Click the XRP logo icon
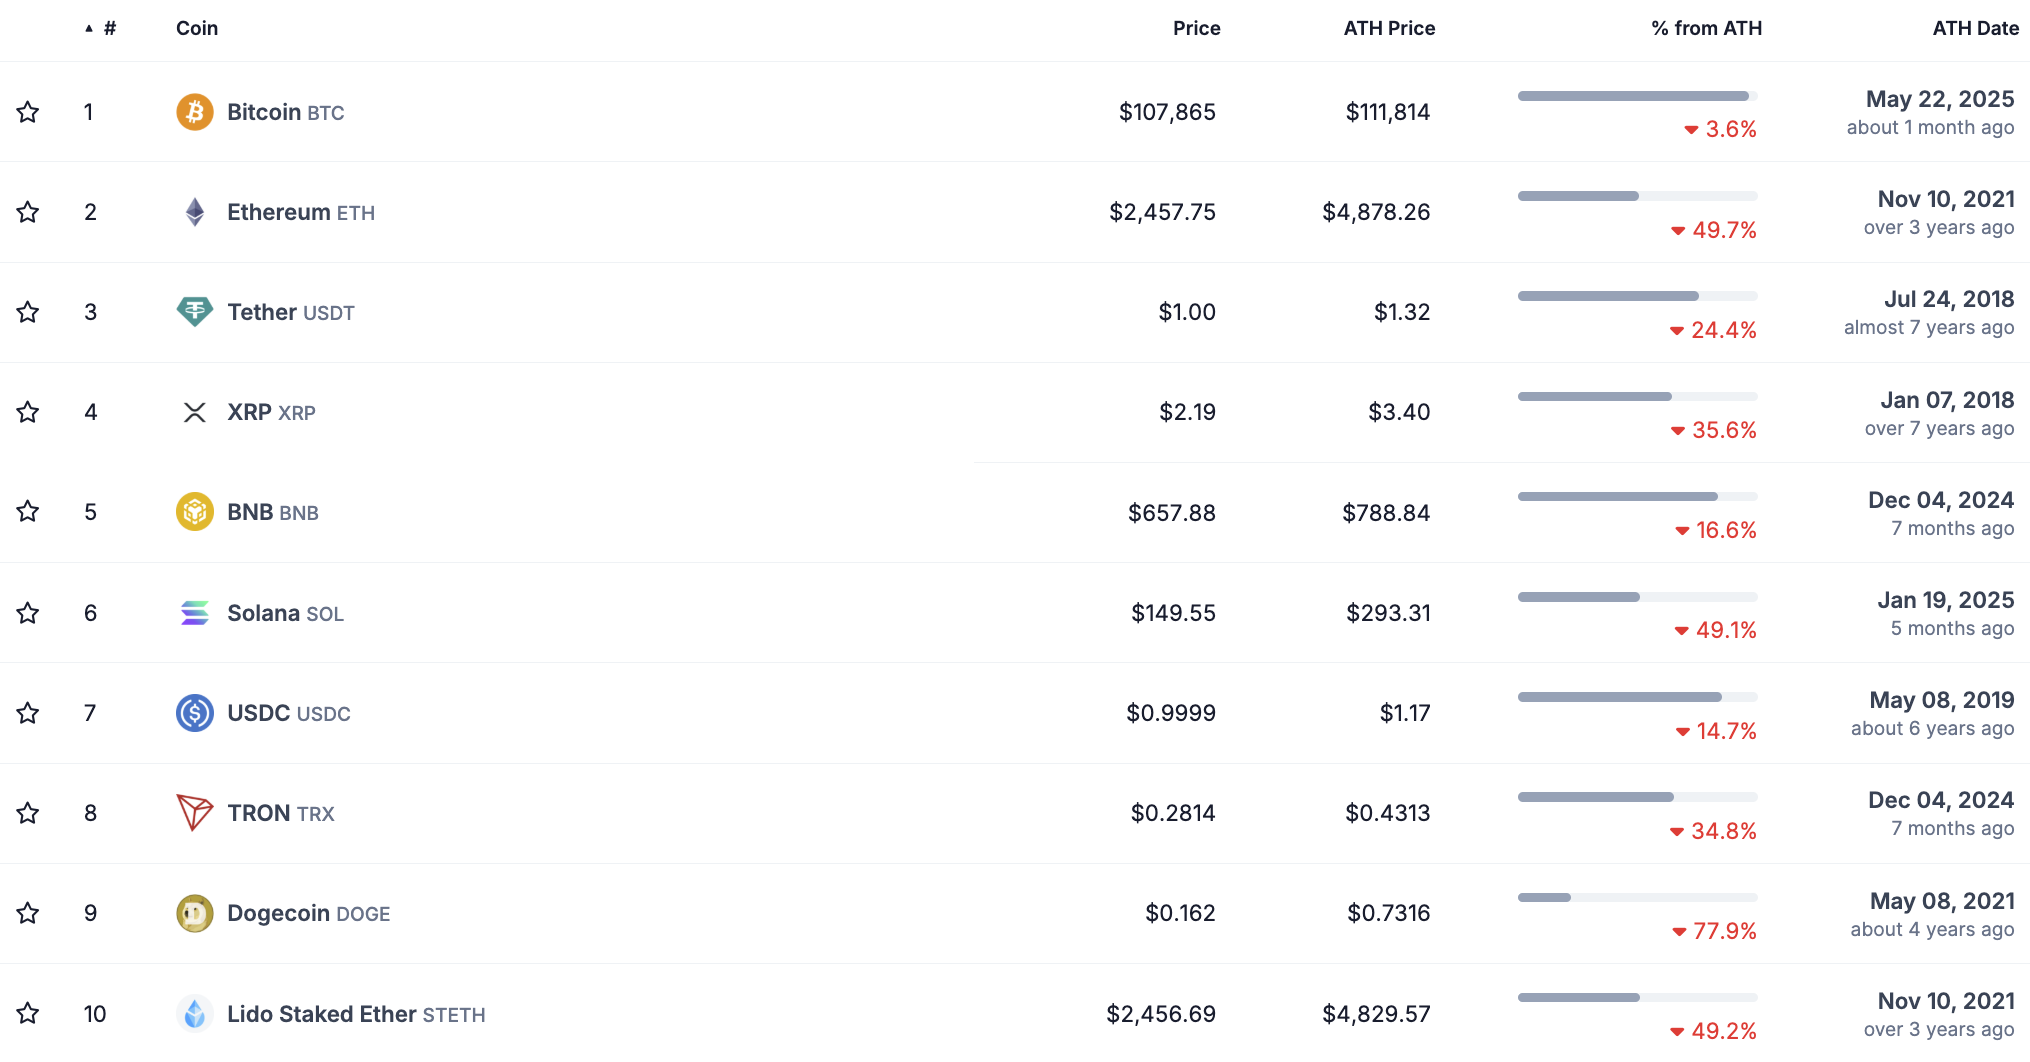2030x1062 pixels. coord(195,412)
